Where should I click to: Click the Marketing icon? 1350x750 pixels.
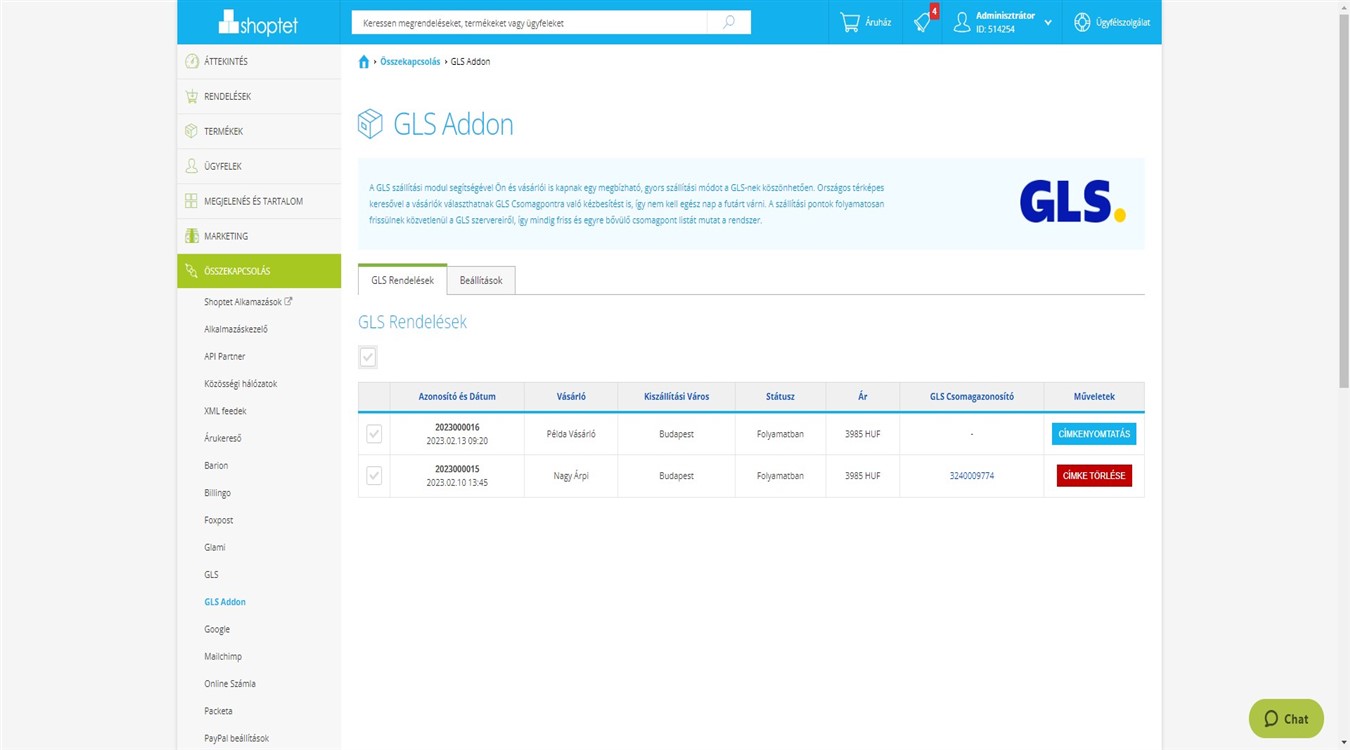point(191,236)
